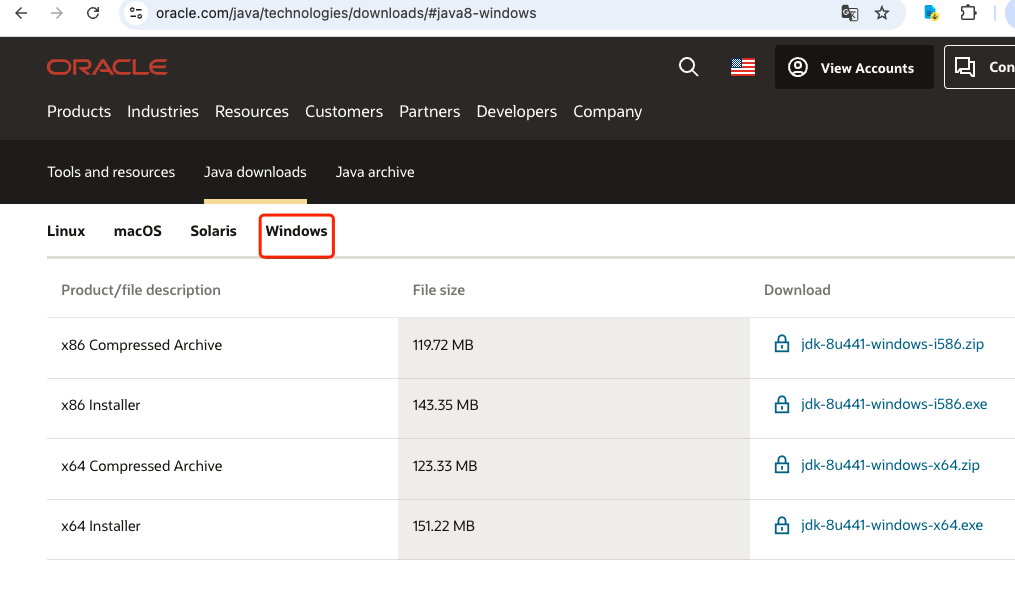This screenshot has height=590, width=1015.
Task: Open the Industries menu
Action: pyautogui.click(x=163, y=111)
